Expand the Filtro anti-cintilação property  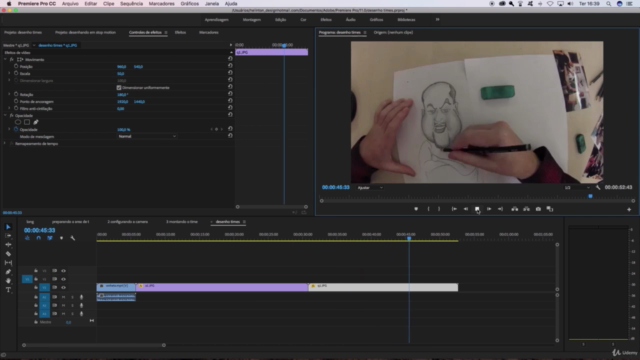point(9,109)
